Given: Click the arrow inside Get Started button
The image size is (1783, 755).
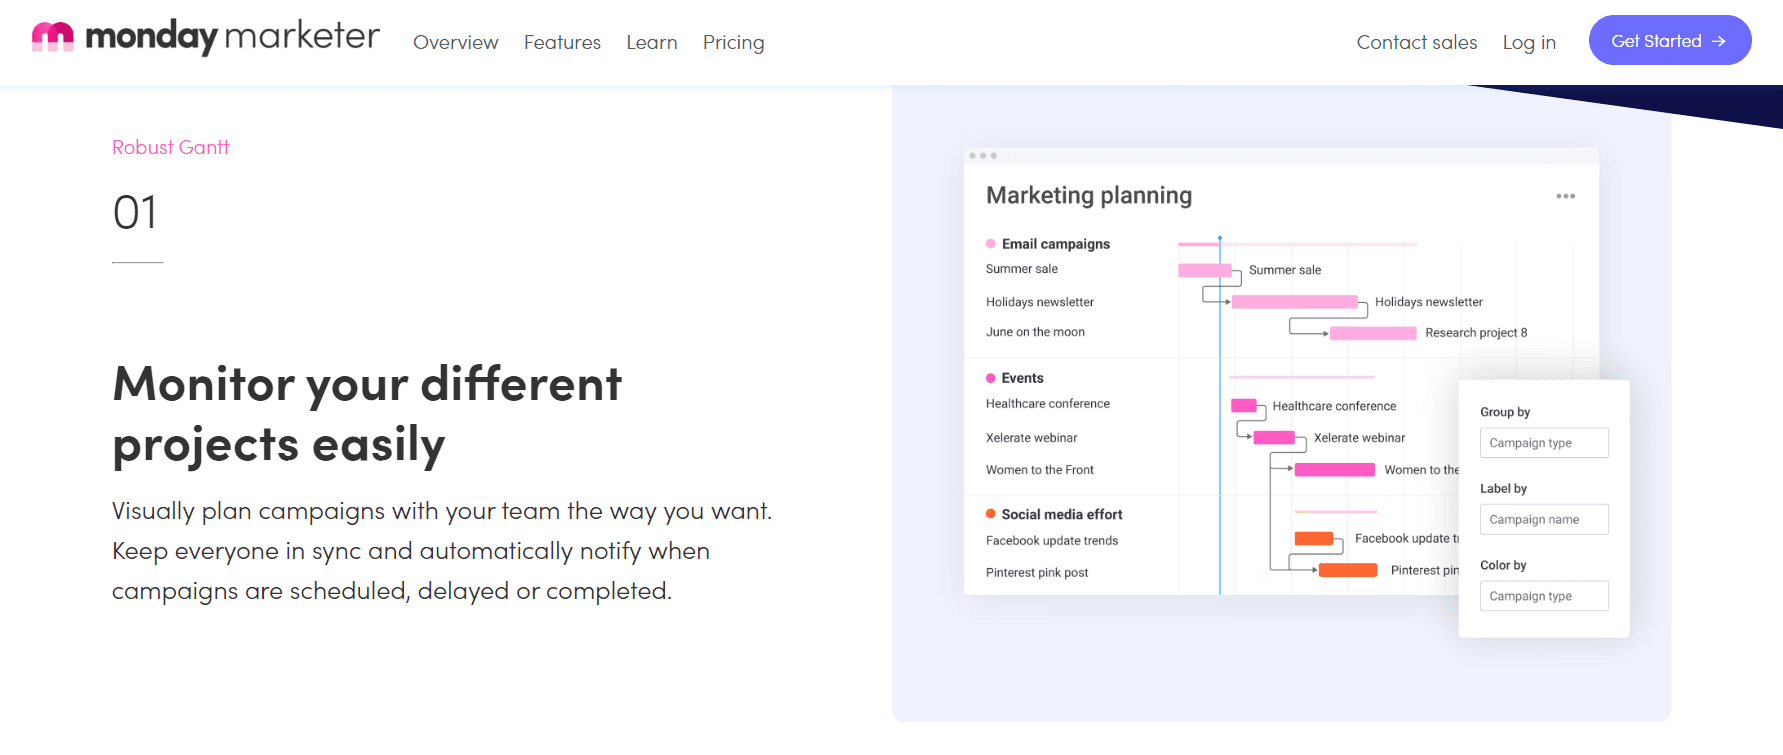Looking at the screenshot, I should click(1719, 41).
